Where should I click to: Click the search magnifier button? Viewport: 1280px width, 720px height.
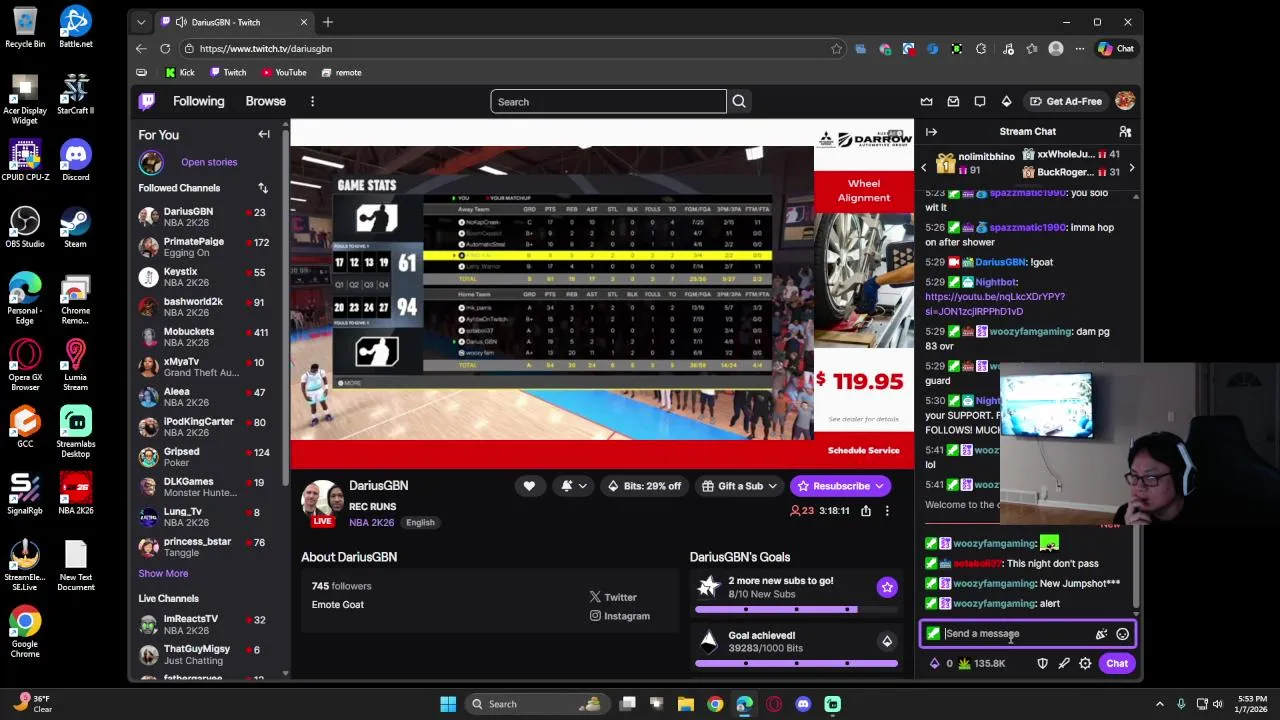(x=739, y=101)
